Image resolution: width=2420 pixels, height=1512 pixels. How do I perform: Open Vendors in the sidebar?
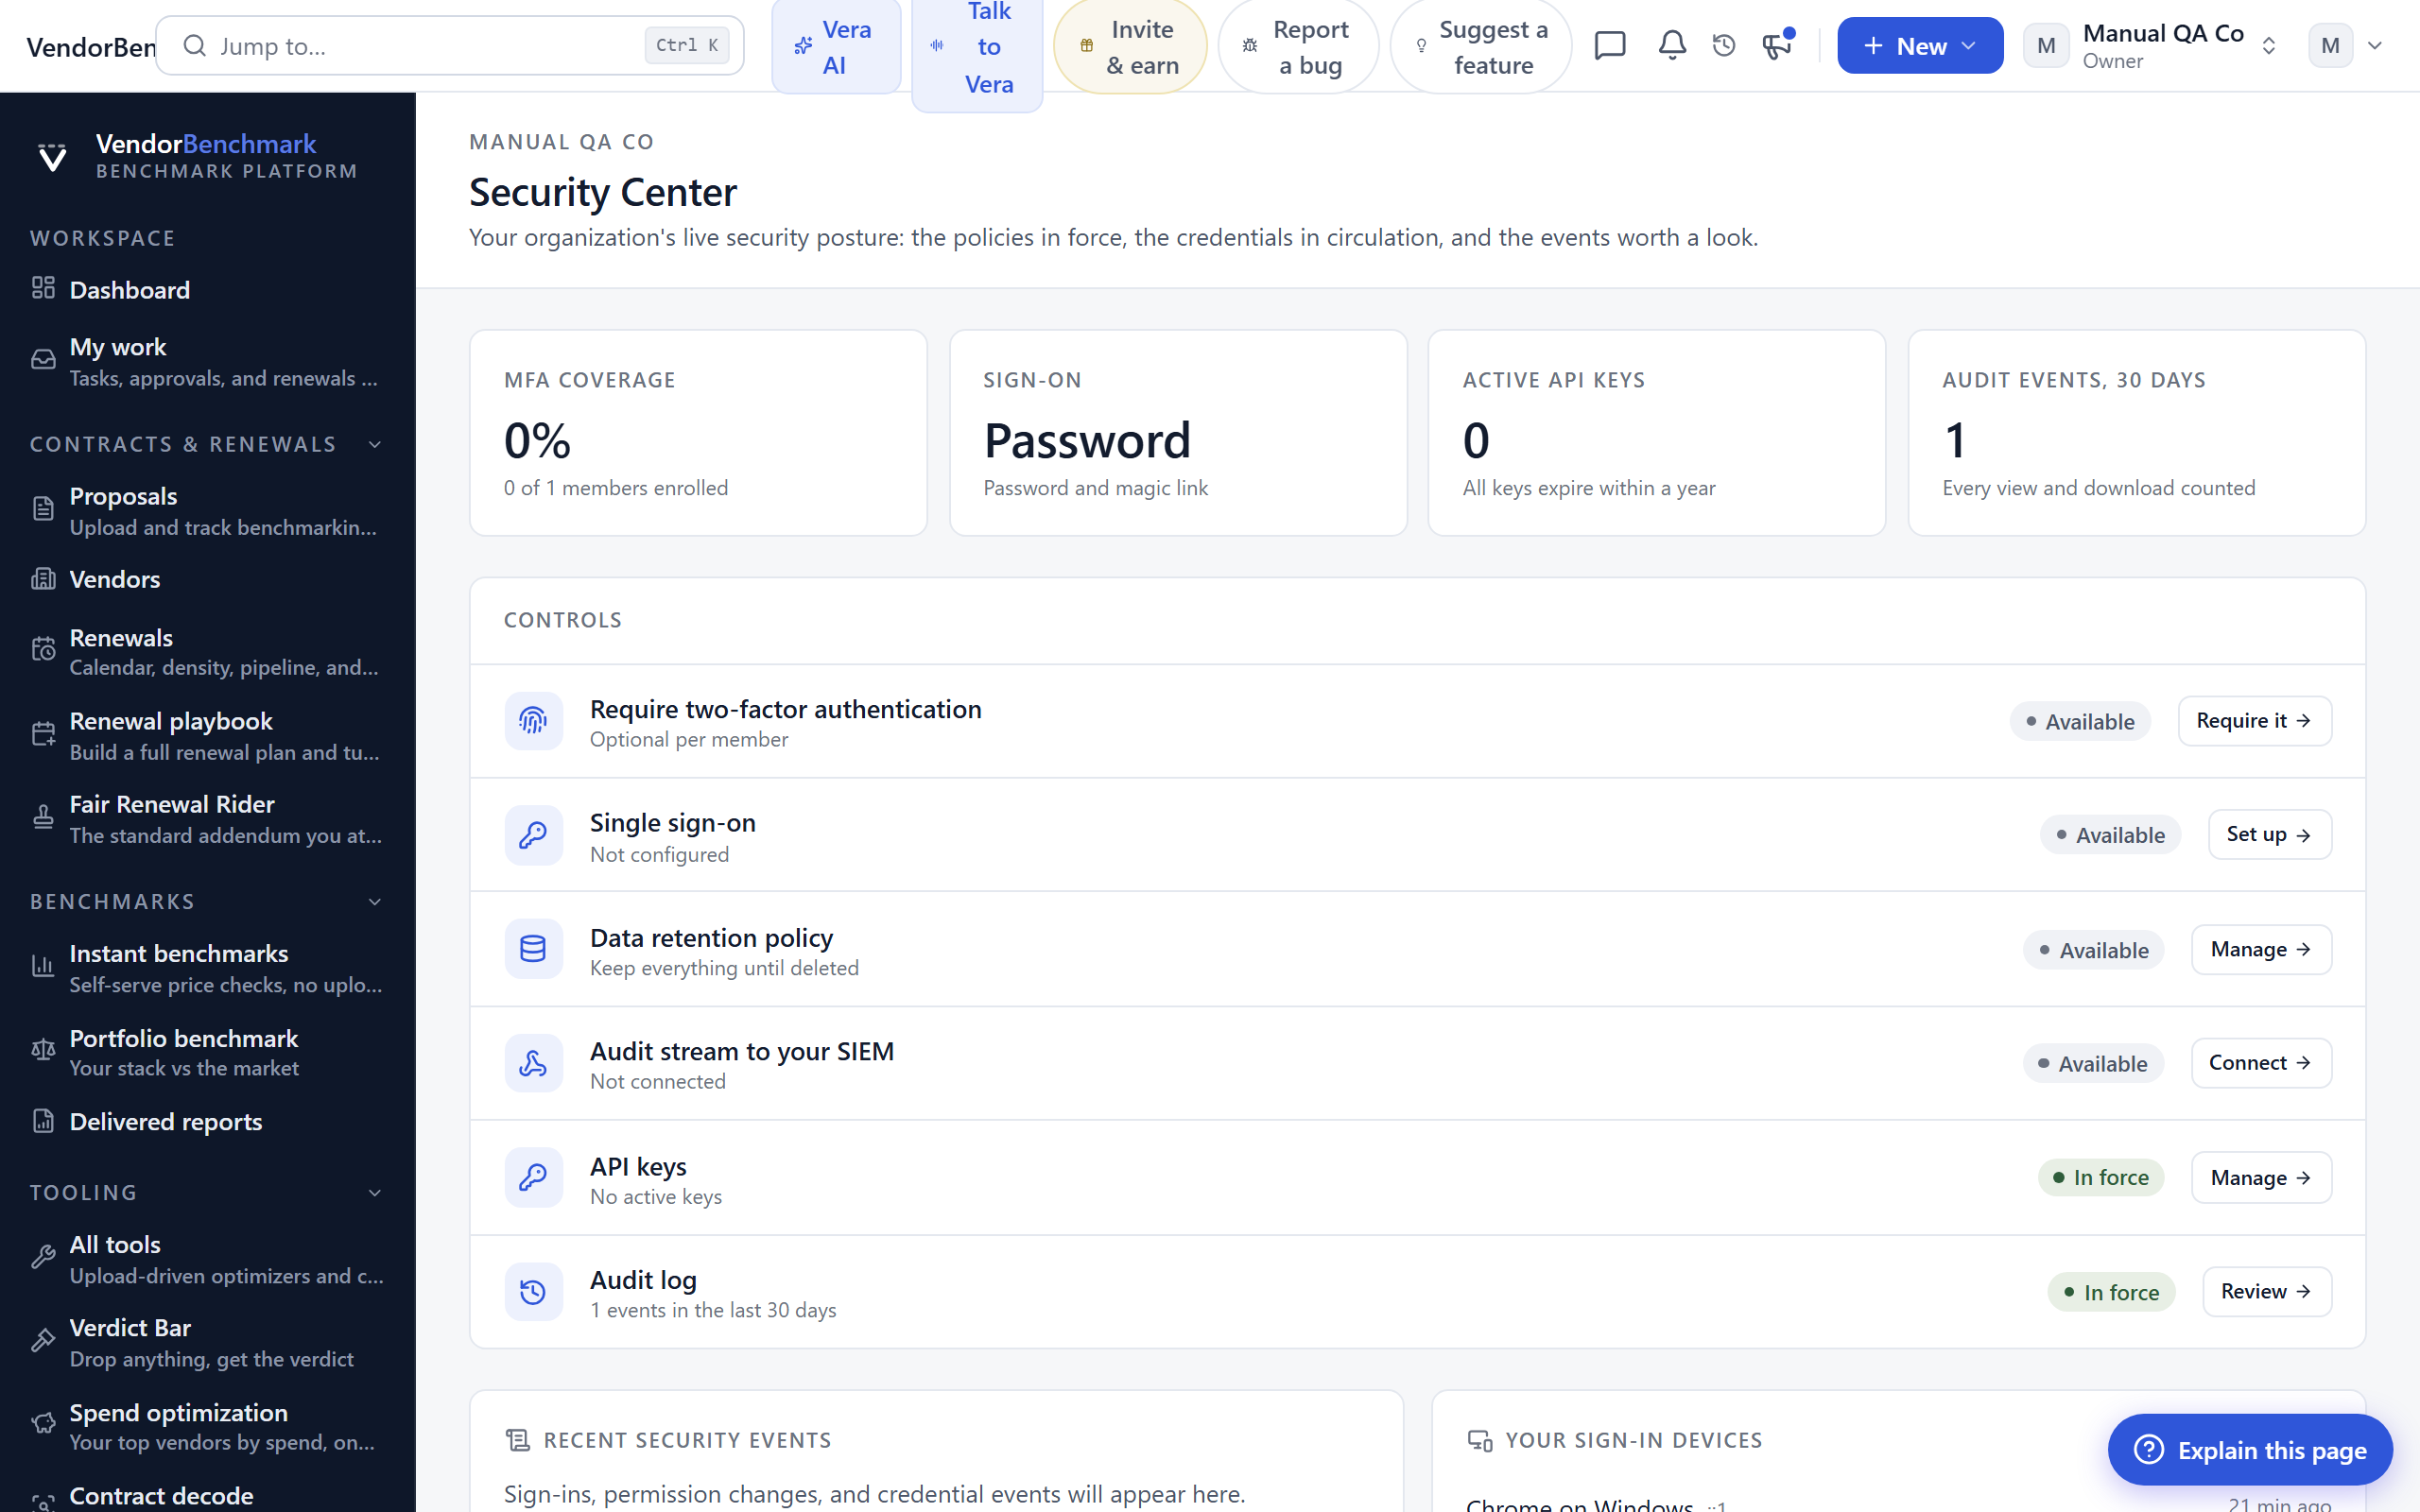[x=207, y=579]
